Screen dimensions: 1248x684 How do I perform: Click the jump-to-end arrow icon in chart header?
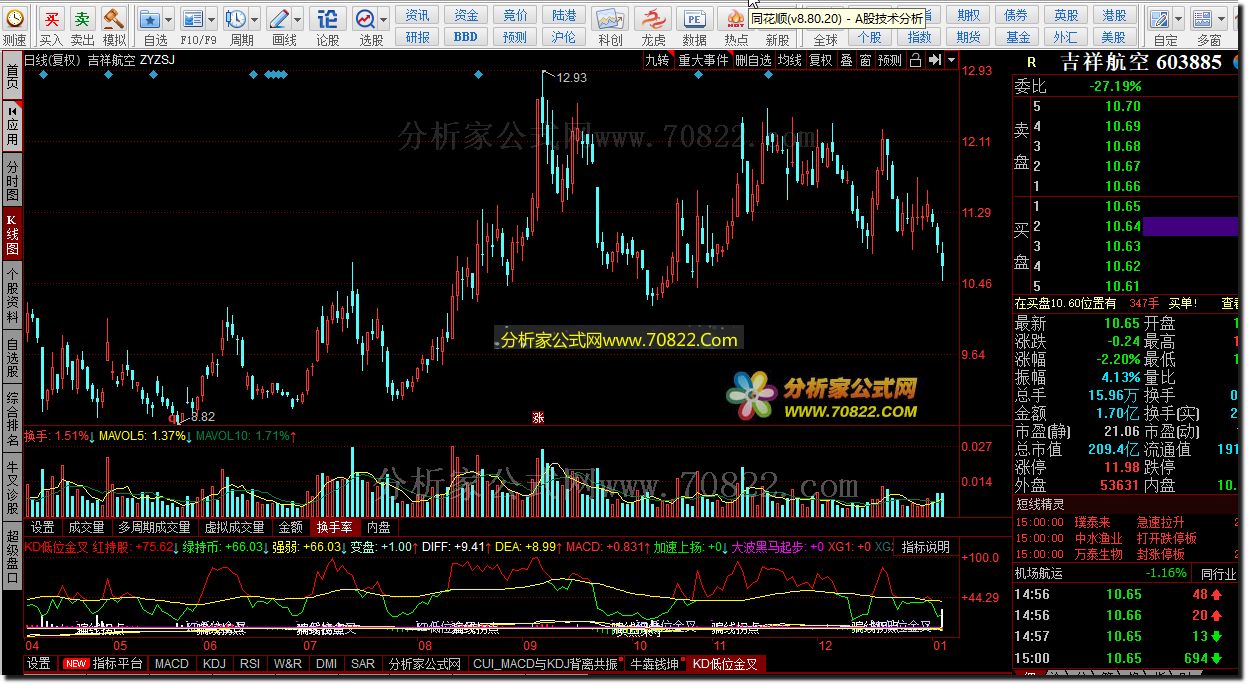(933, 60)
